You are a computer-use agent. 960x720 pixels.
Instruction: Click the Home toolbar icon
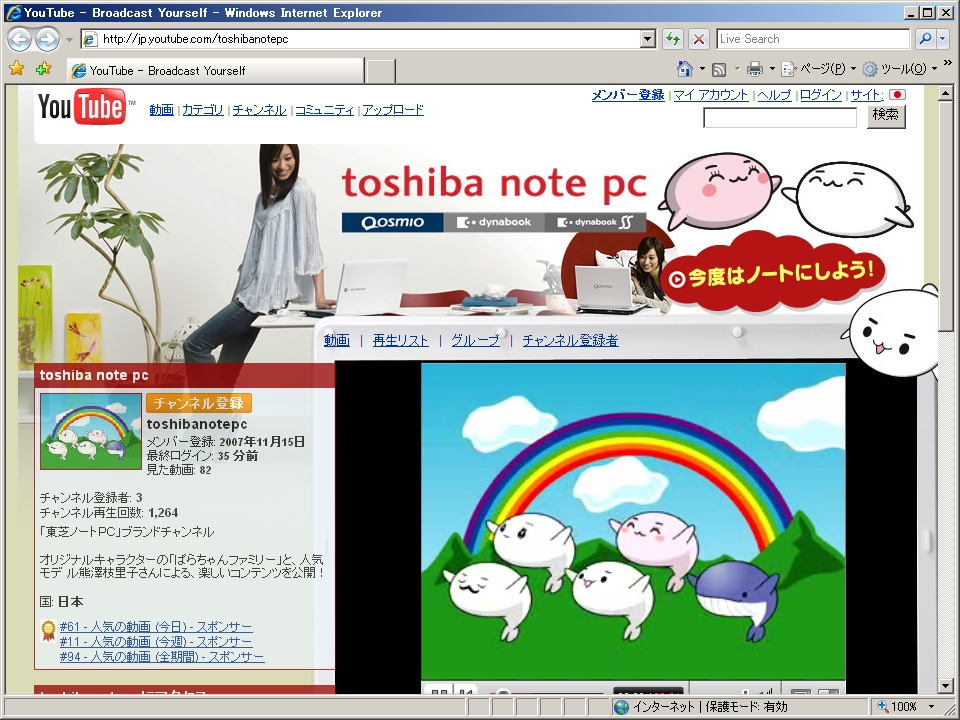(x=685, y=69)
